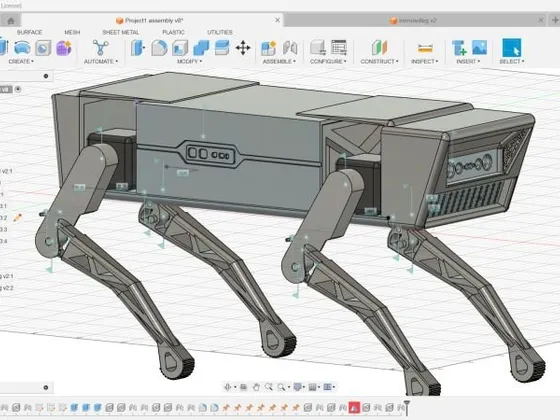Click the Insert Derive icon
This screenshot has height=420, width=560.
tap(459, 48)
